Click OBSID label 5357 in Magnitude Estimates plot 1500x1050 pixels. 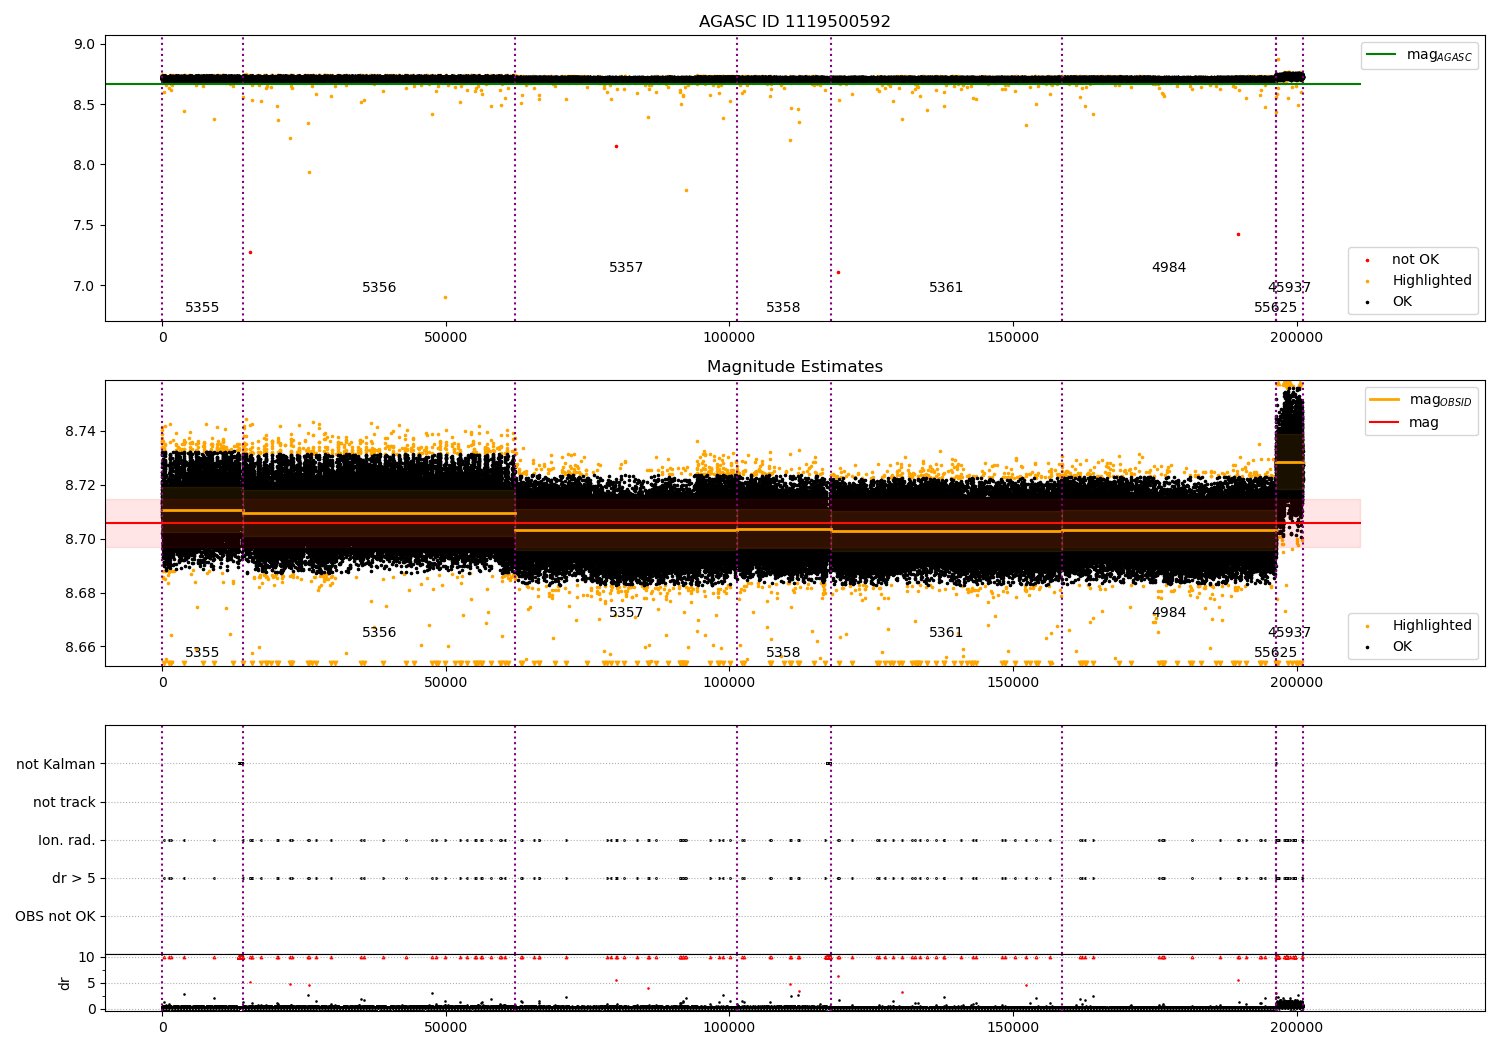coord(626,613)
